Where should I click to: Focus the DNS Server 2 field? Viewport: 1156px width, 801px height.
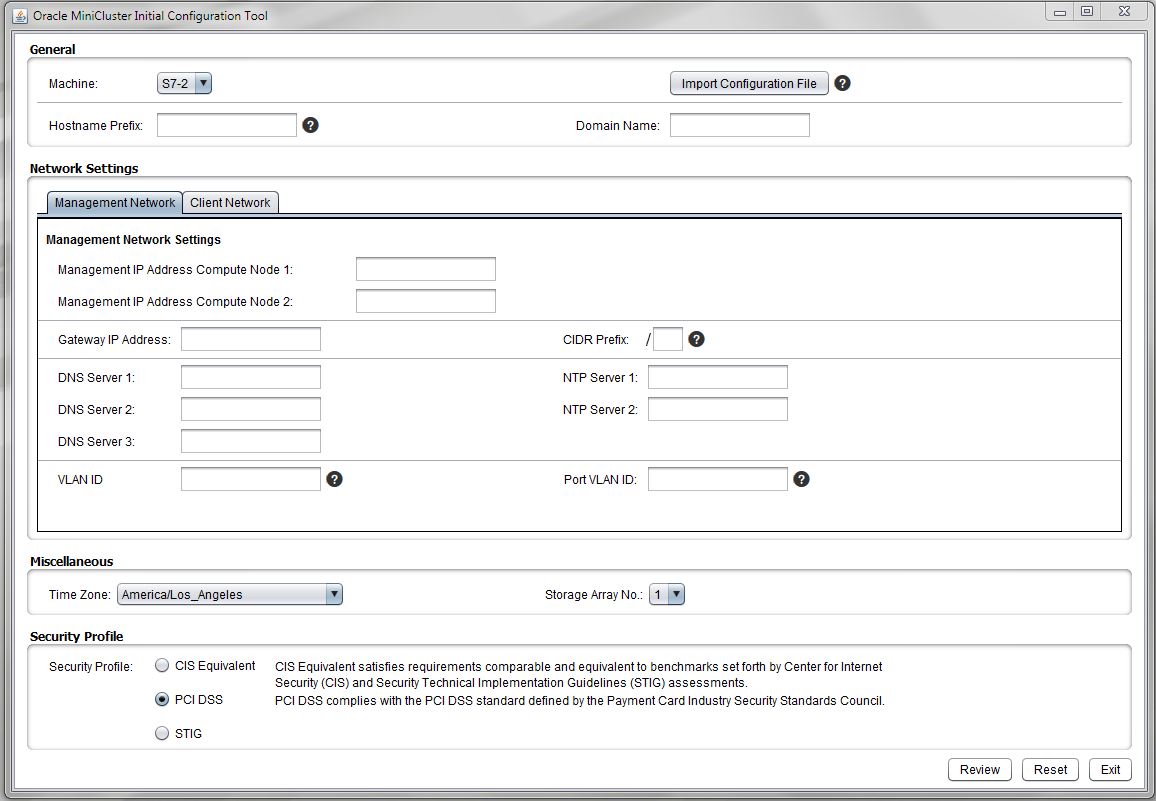(x=251, y=409)
